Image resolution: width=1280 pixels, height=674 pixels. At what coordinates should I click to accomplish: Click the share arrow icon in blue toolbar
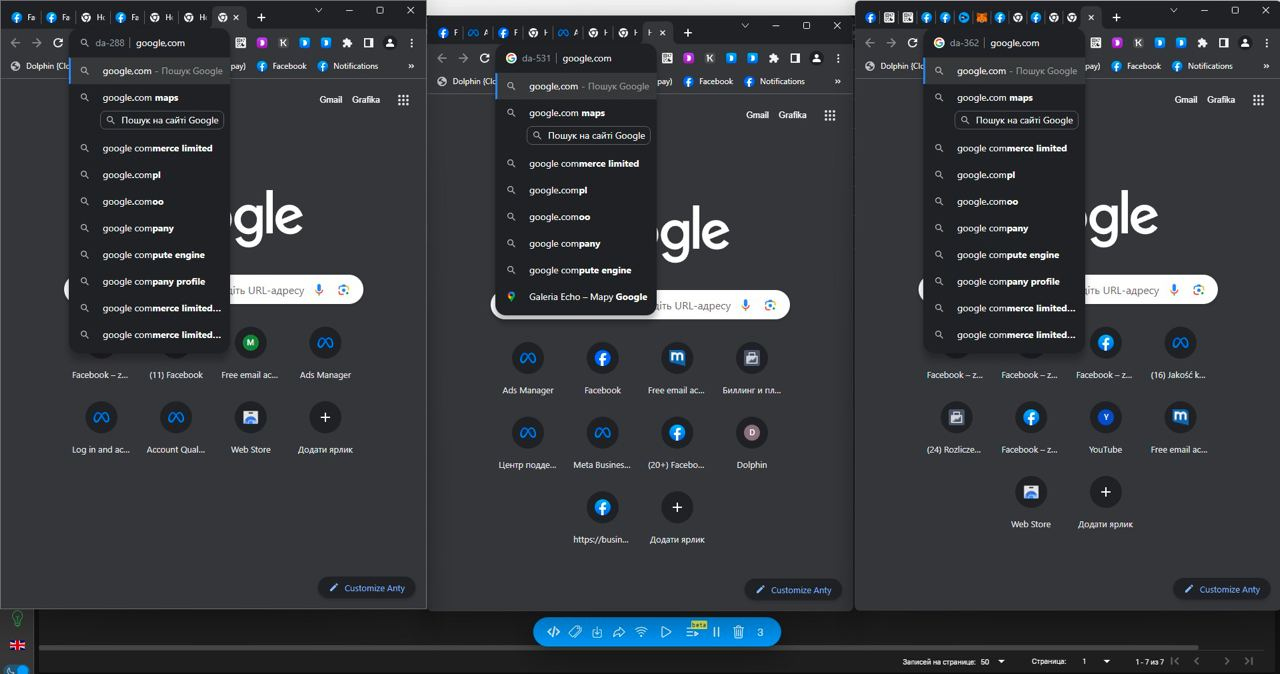pos(619,632)
